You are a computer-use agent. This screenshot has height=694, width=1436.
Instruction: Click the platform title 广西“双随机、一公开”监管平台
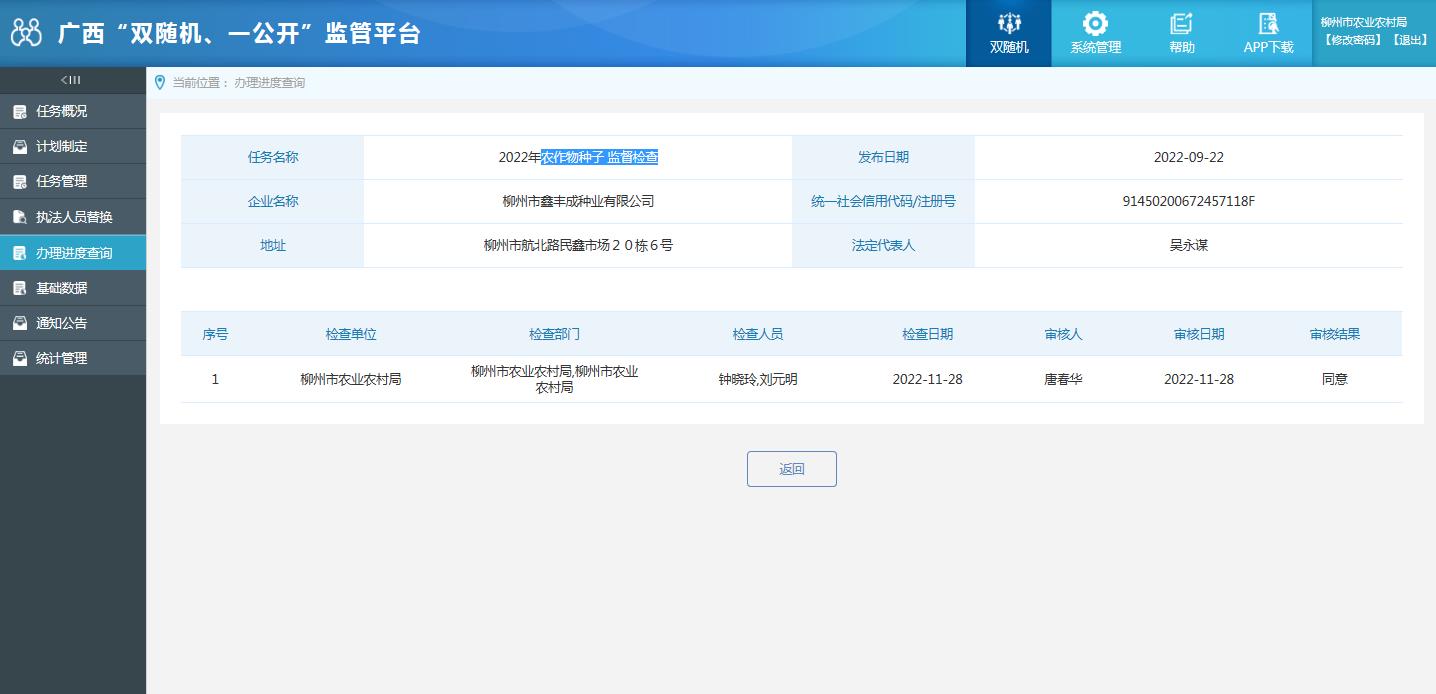point(239,33)
